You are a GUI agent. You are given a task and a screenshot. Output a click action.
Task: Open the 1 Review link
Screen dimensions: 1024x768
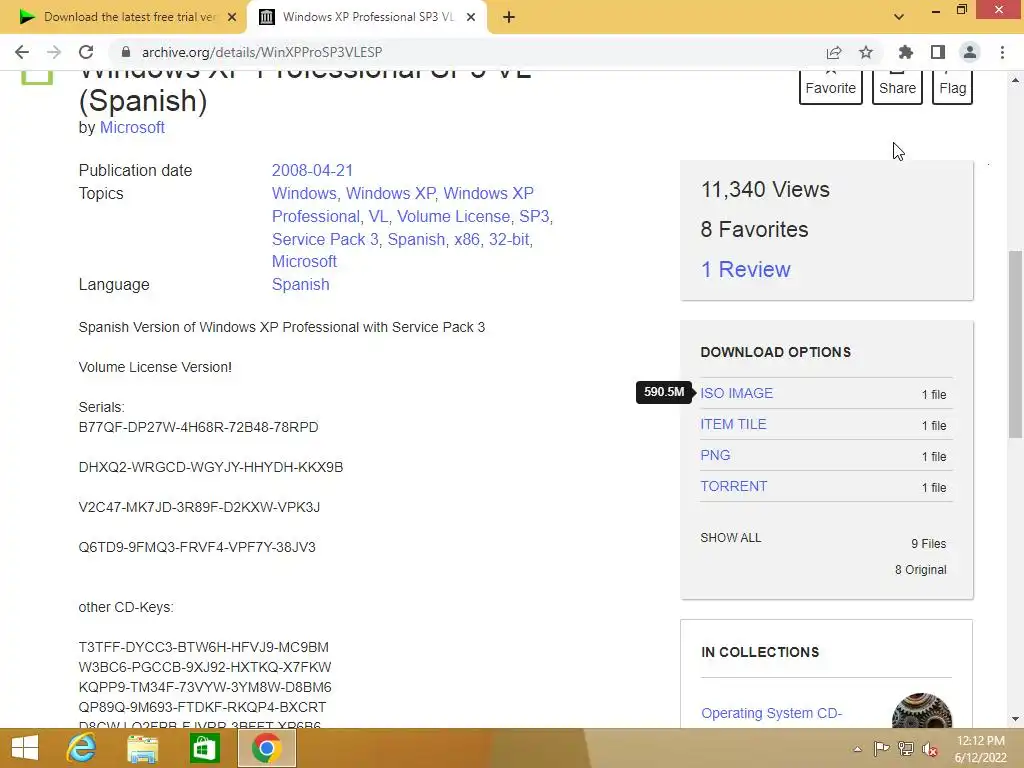(x=745, y=269)
